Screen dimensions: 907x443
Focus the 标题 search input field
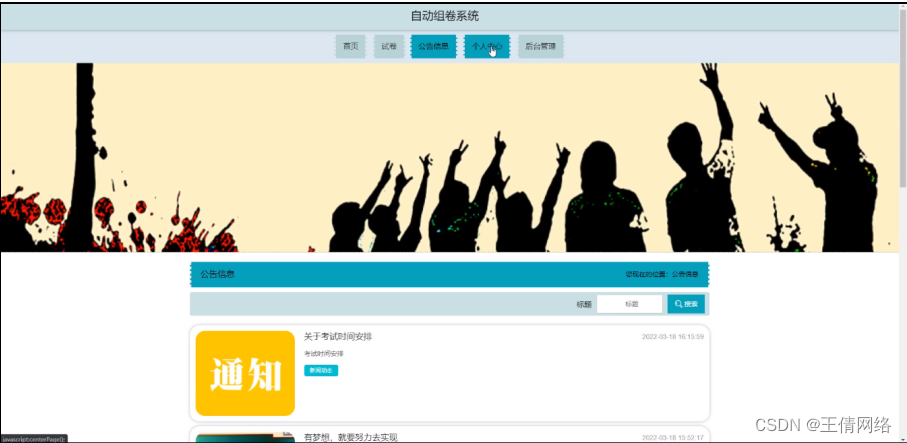pos(629,304)
